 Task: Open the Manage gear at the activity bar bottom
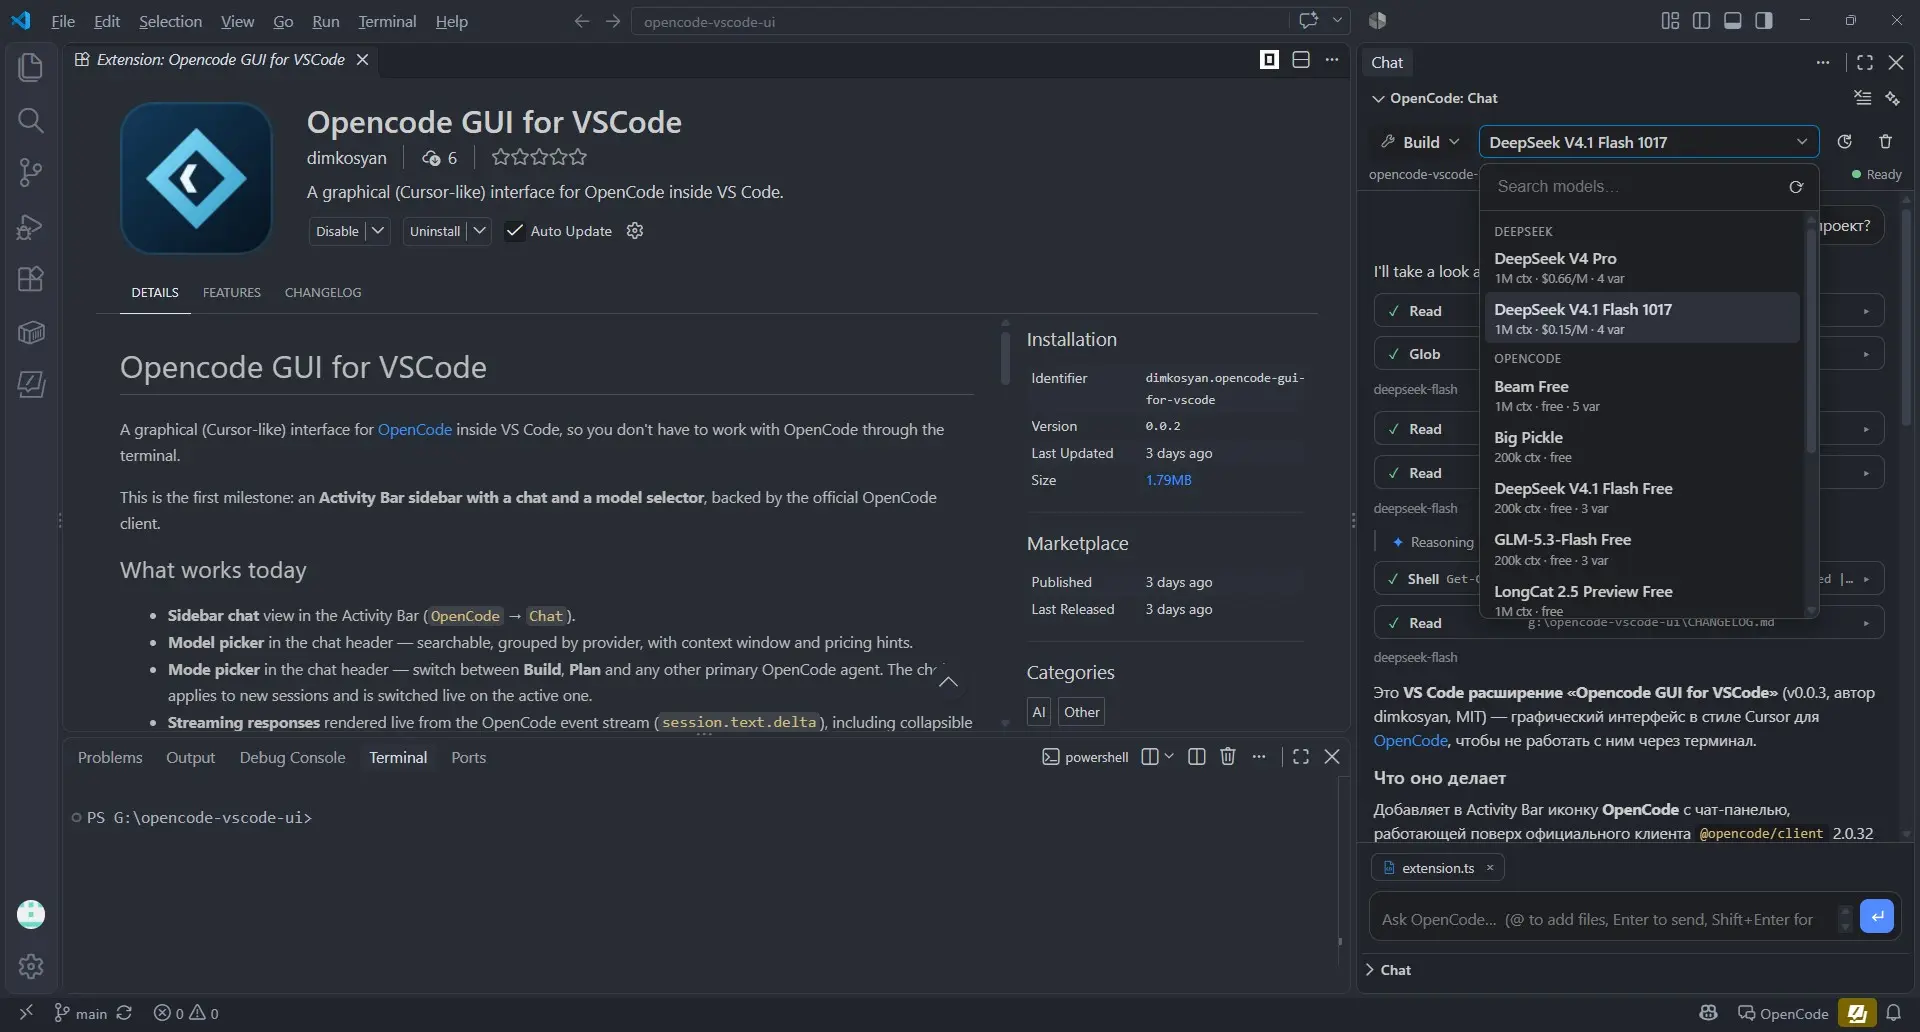[x=31, y=966]
